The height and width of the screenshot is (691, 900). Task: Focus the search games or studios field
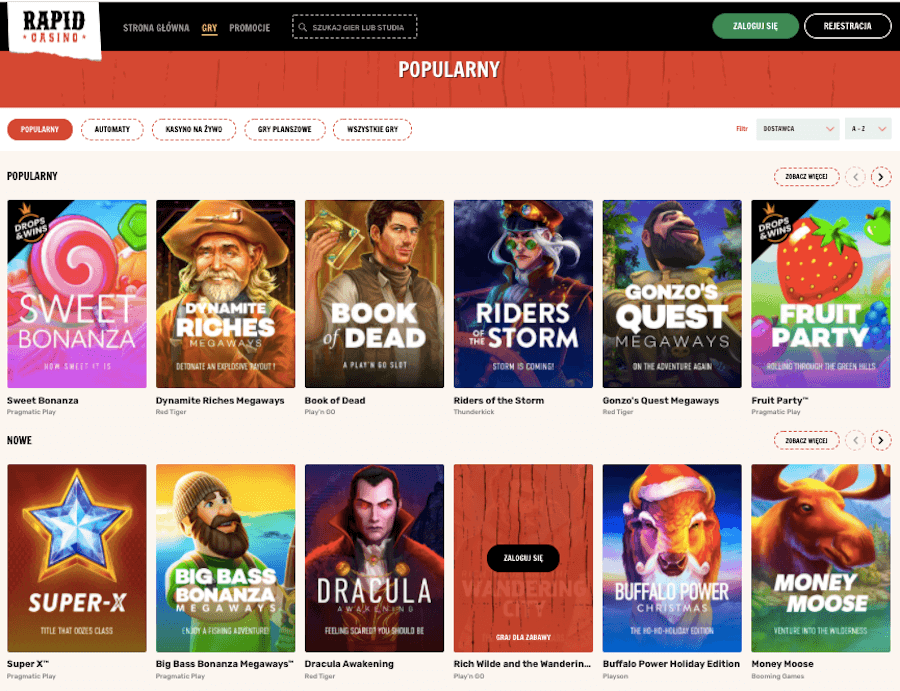[355, 27]
